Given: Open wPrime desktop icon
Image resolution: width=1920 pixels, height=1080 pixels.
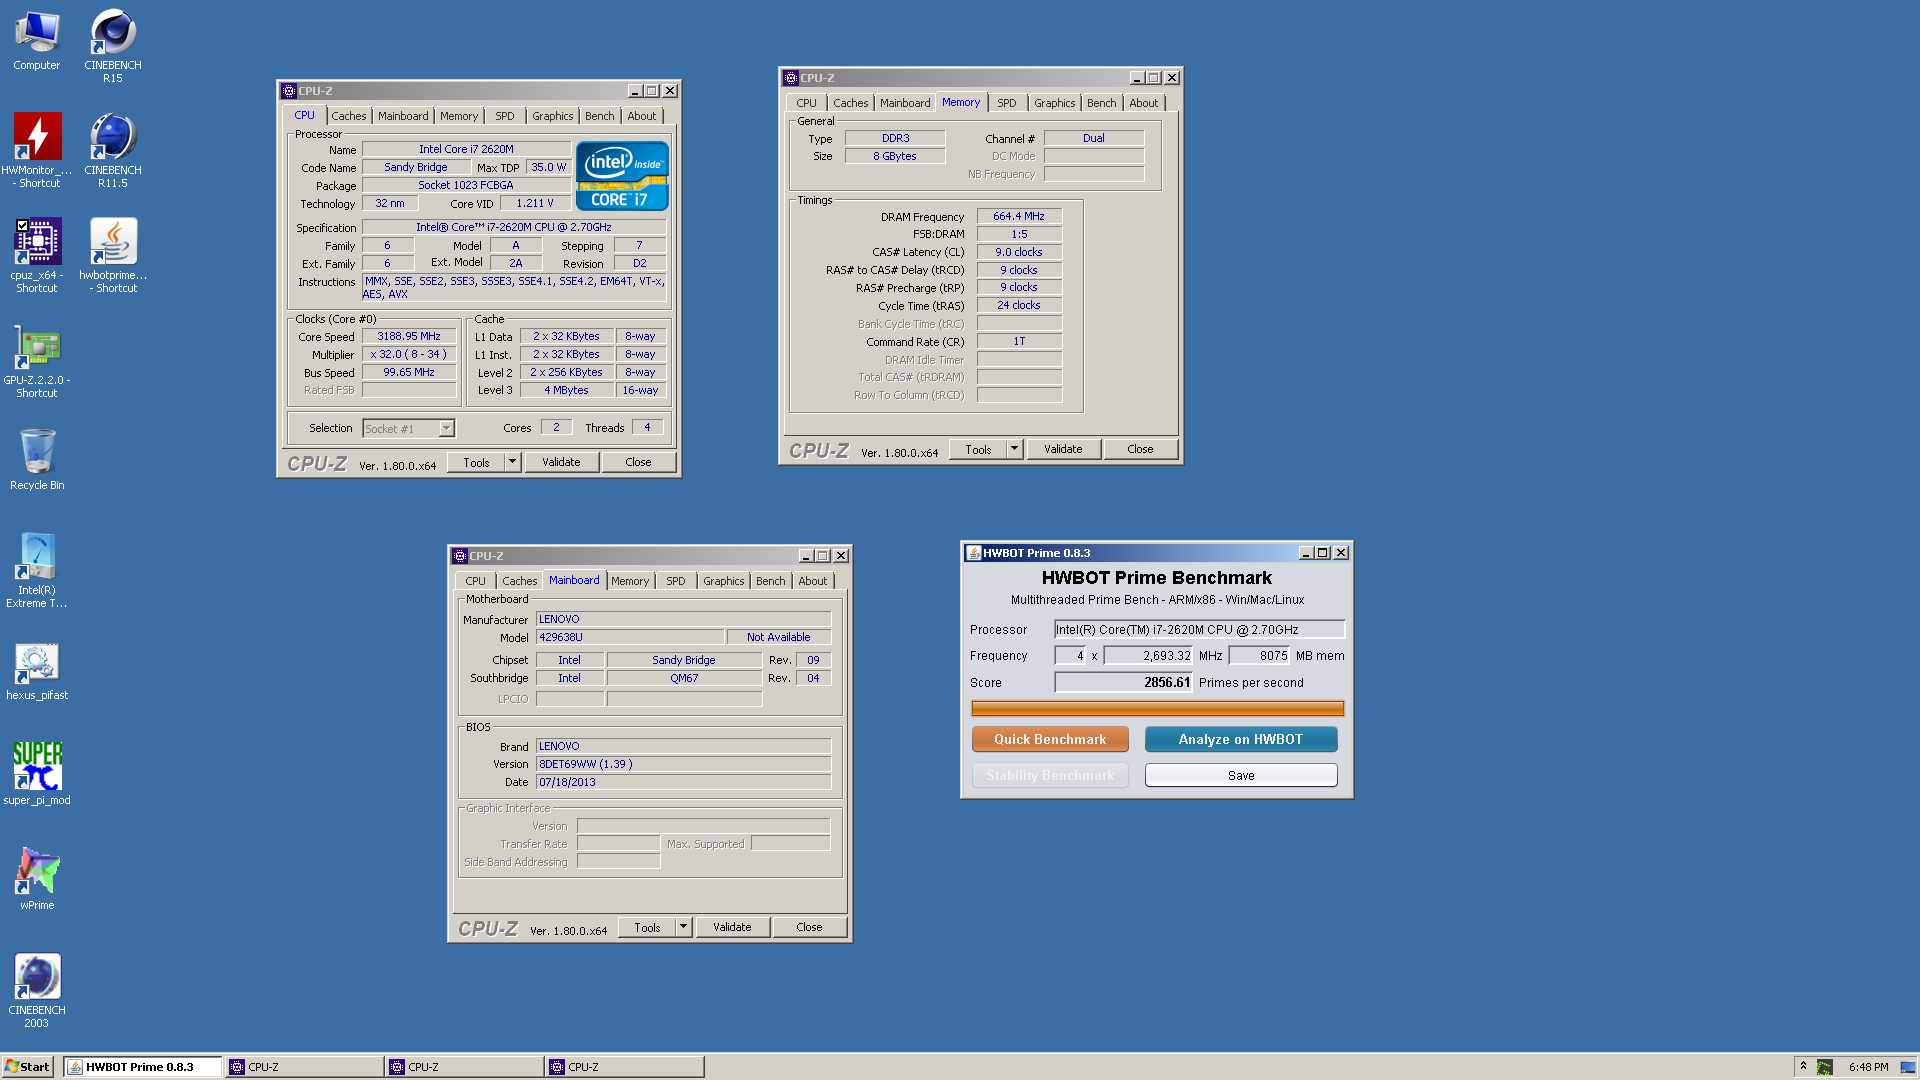Looking at the screenshot, I should tap(37, 878).
